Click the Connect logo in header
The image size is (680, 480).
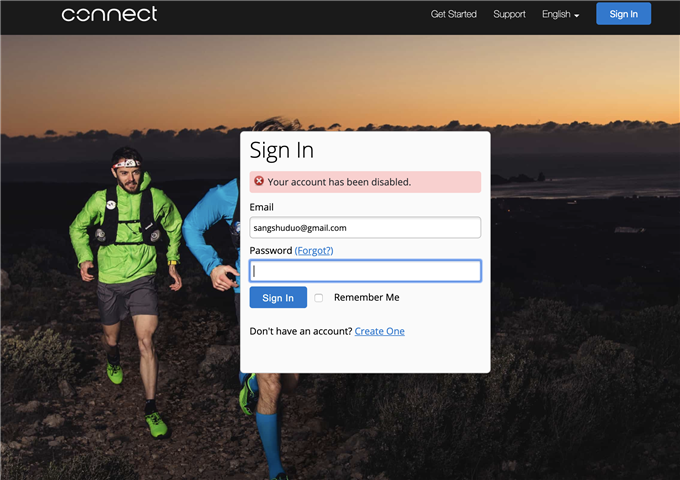point(109,14)
